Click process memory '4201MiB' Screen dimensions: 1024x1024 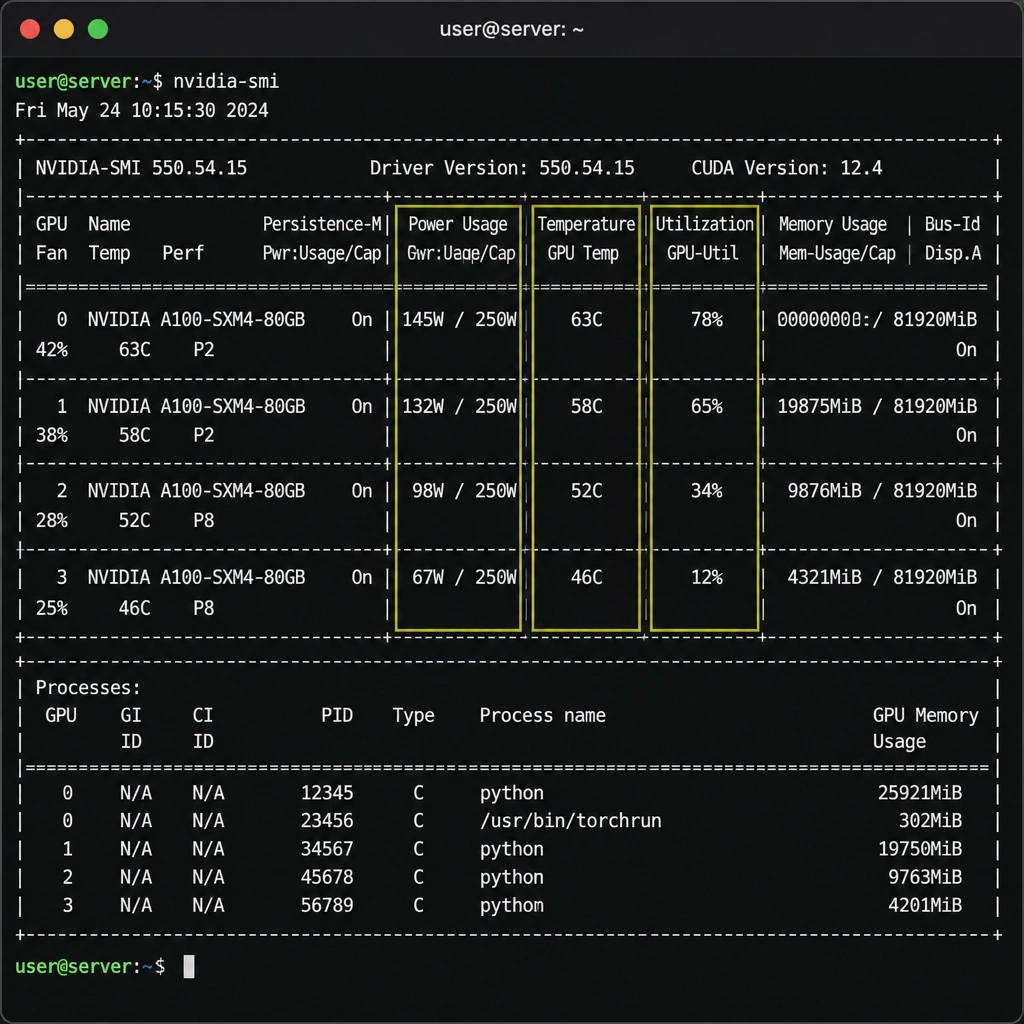(925, 905)
